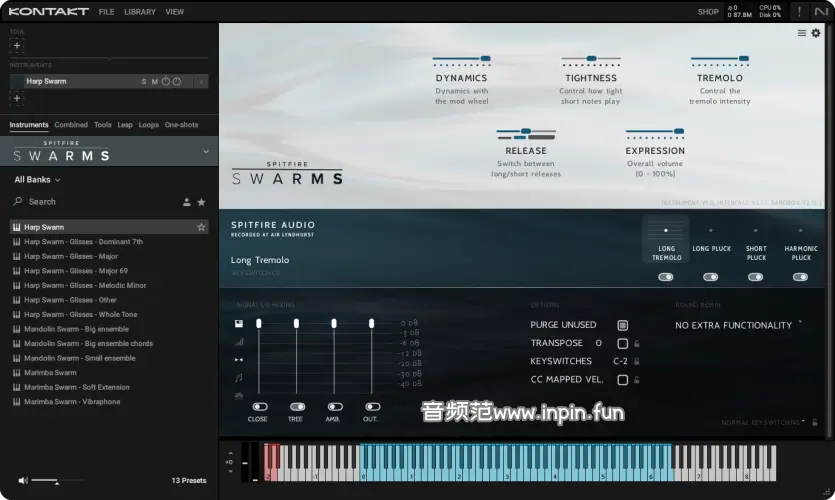Switch to the Tools tab
This screenshot has height=500, width=835.
click(x=103, y=125)
